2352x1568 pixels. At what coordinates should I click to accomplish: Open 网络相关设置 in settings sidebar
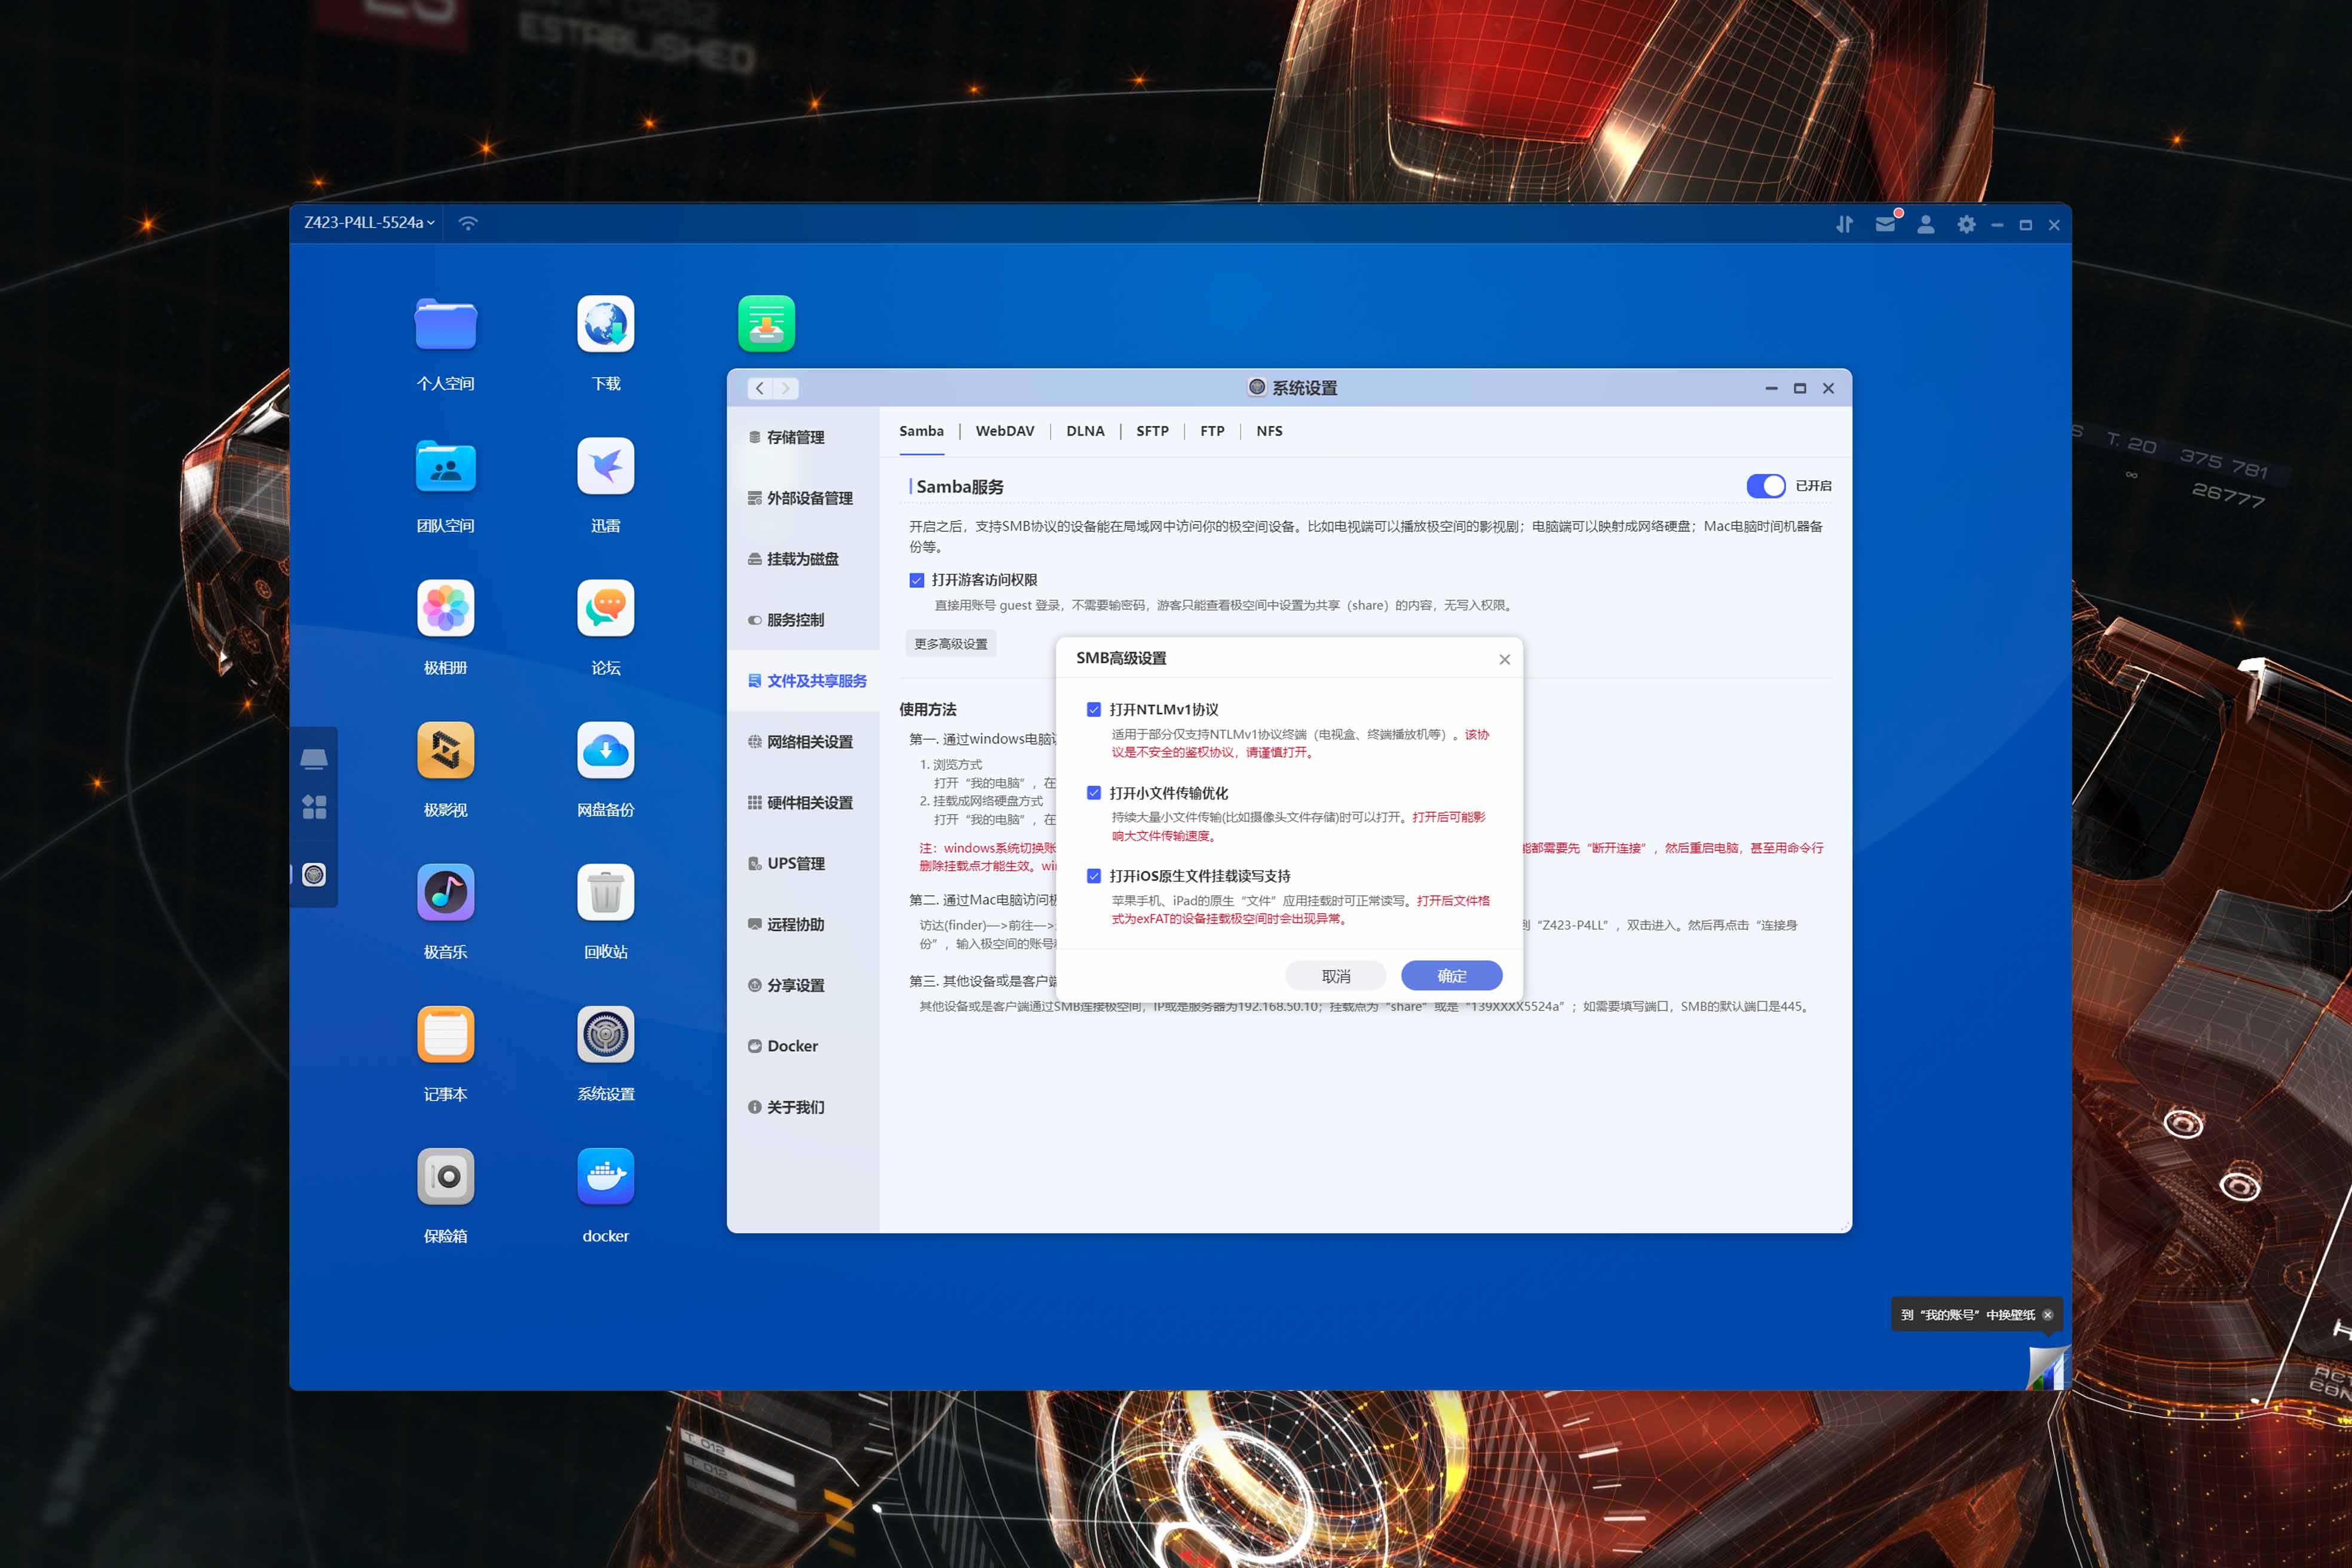tap(803, 742)
